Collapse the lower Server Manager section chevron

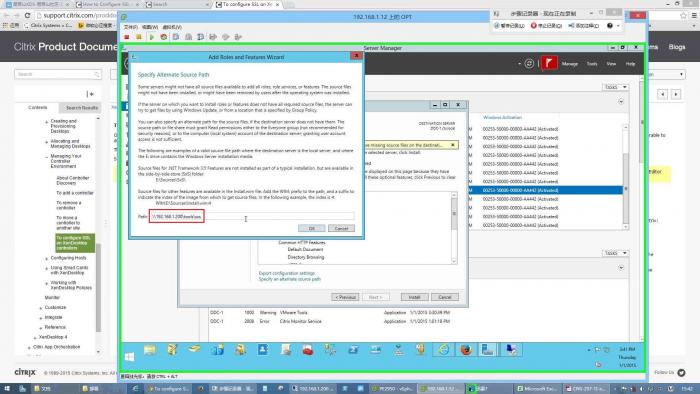pyautogui.click(x=621, y=268)
